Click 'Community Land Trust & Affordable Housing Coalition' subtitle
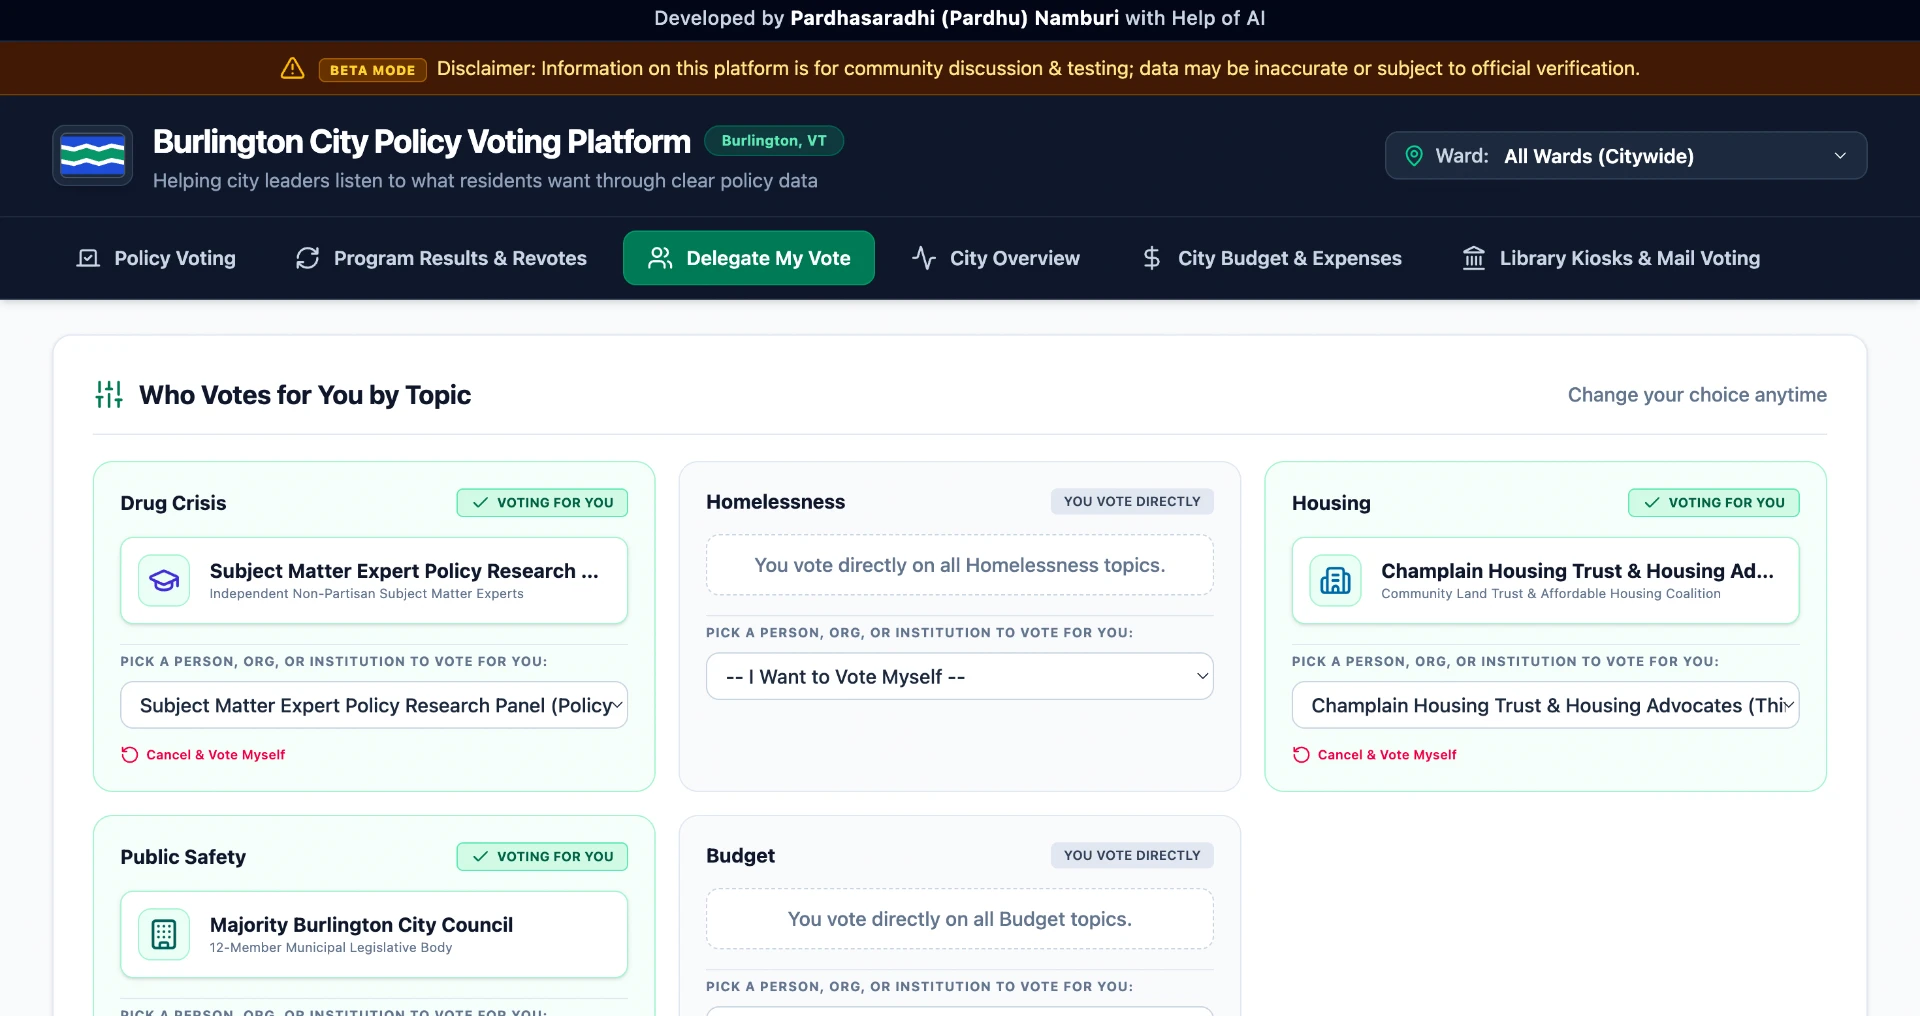 click(1551, 594)
